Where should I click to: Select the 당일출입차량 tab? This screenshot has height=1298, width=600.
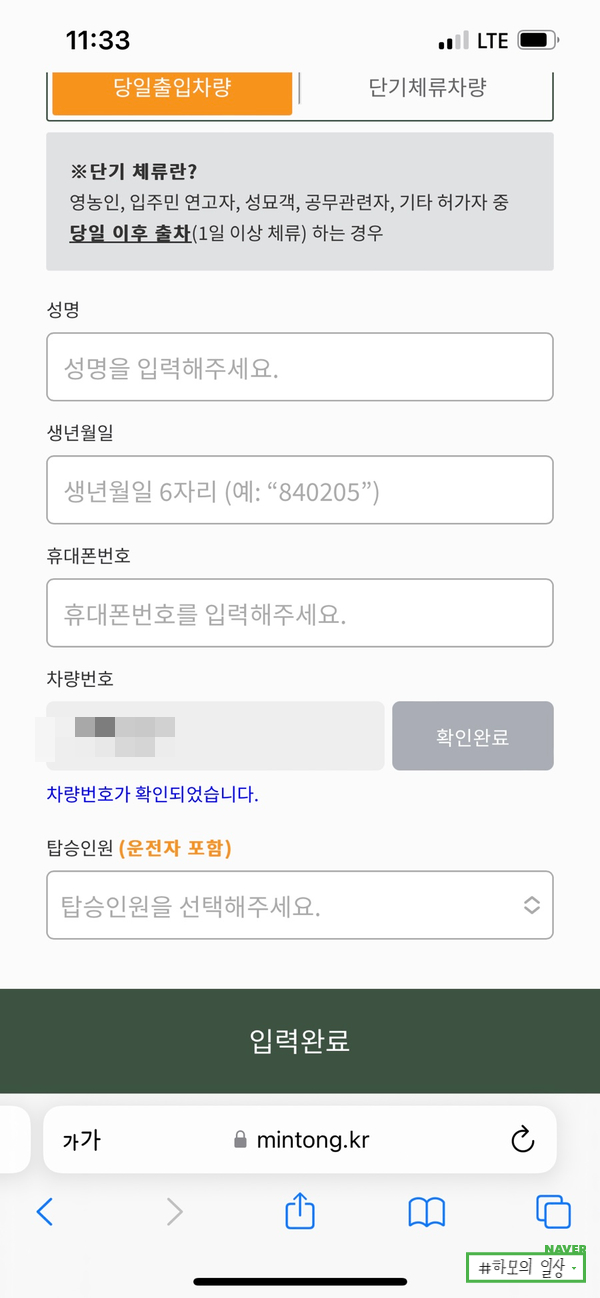tap(172, 88)
